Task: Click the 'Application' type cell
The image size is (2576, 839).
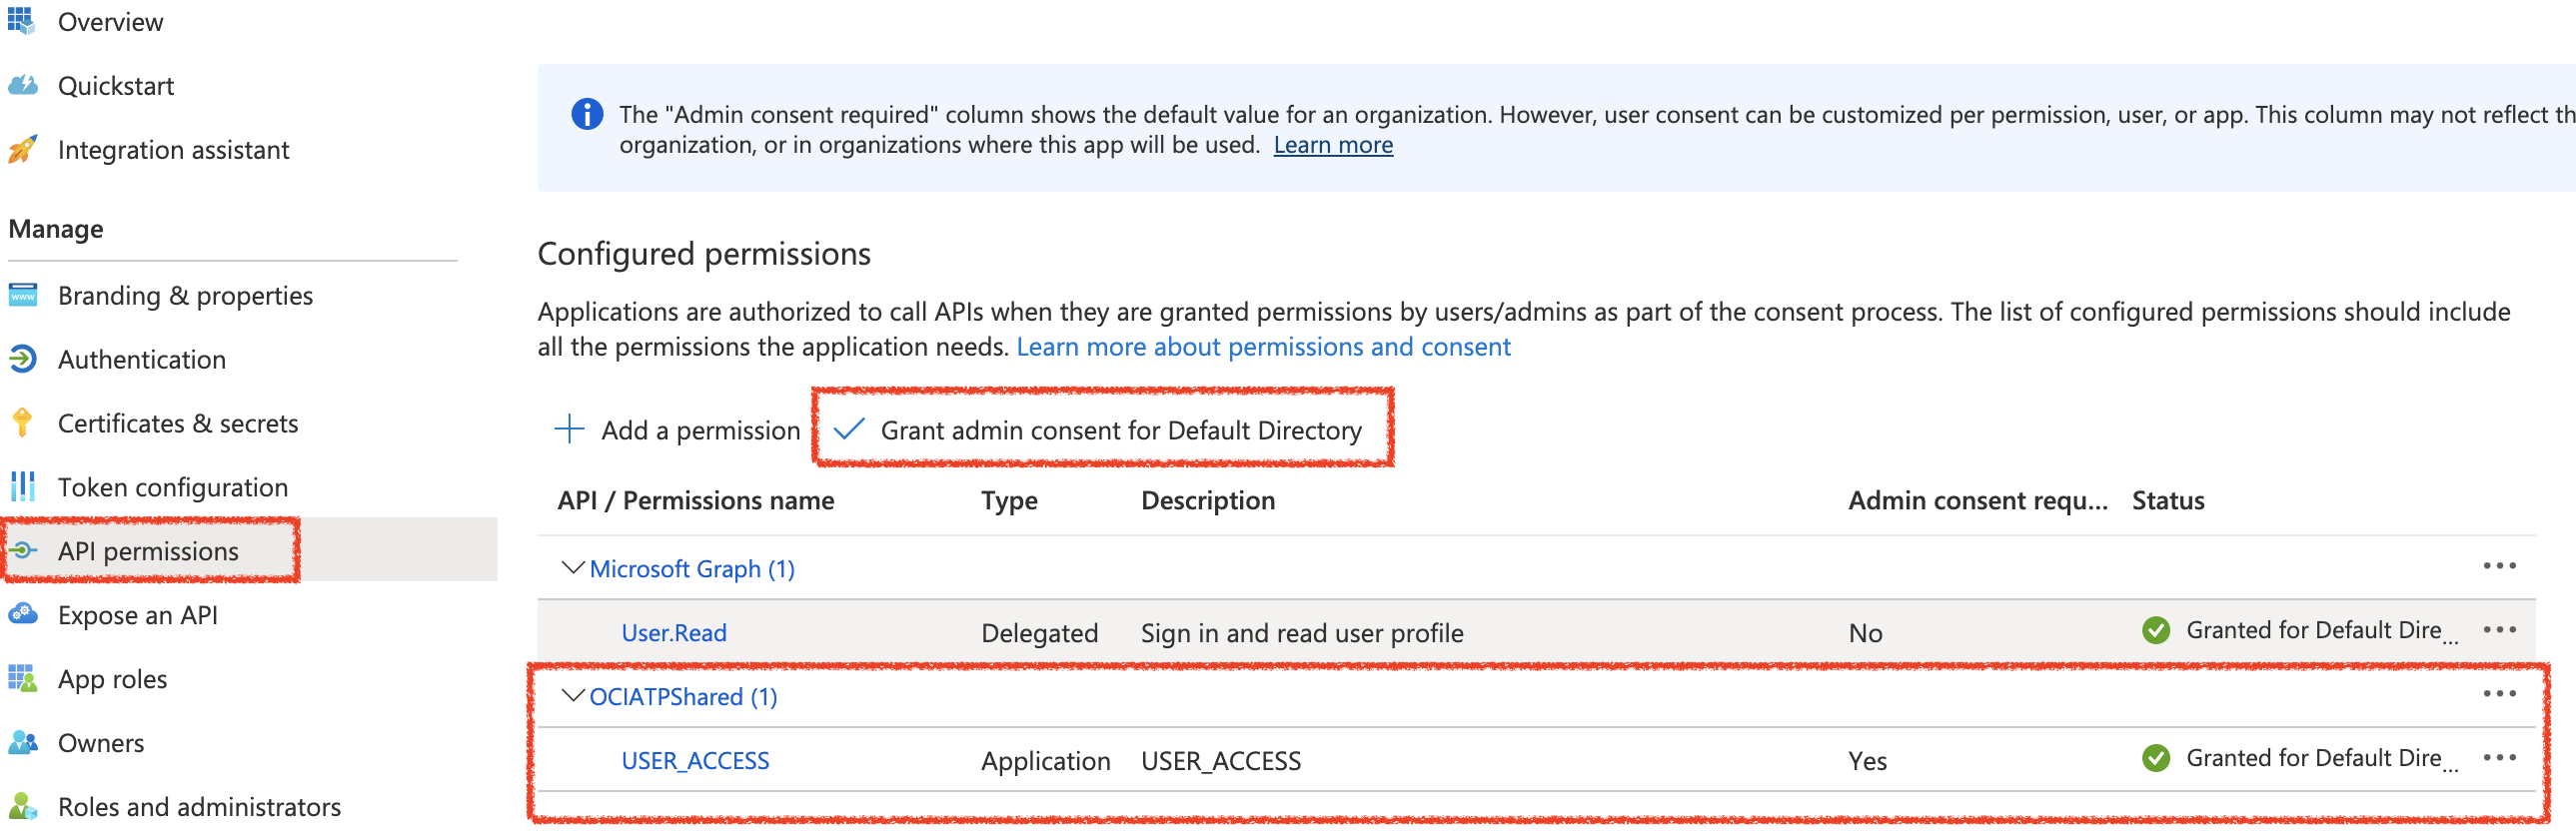Action: click(1045, 761)
